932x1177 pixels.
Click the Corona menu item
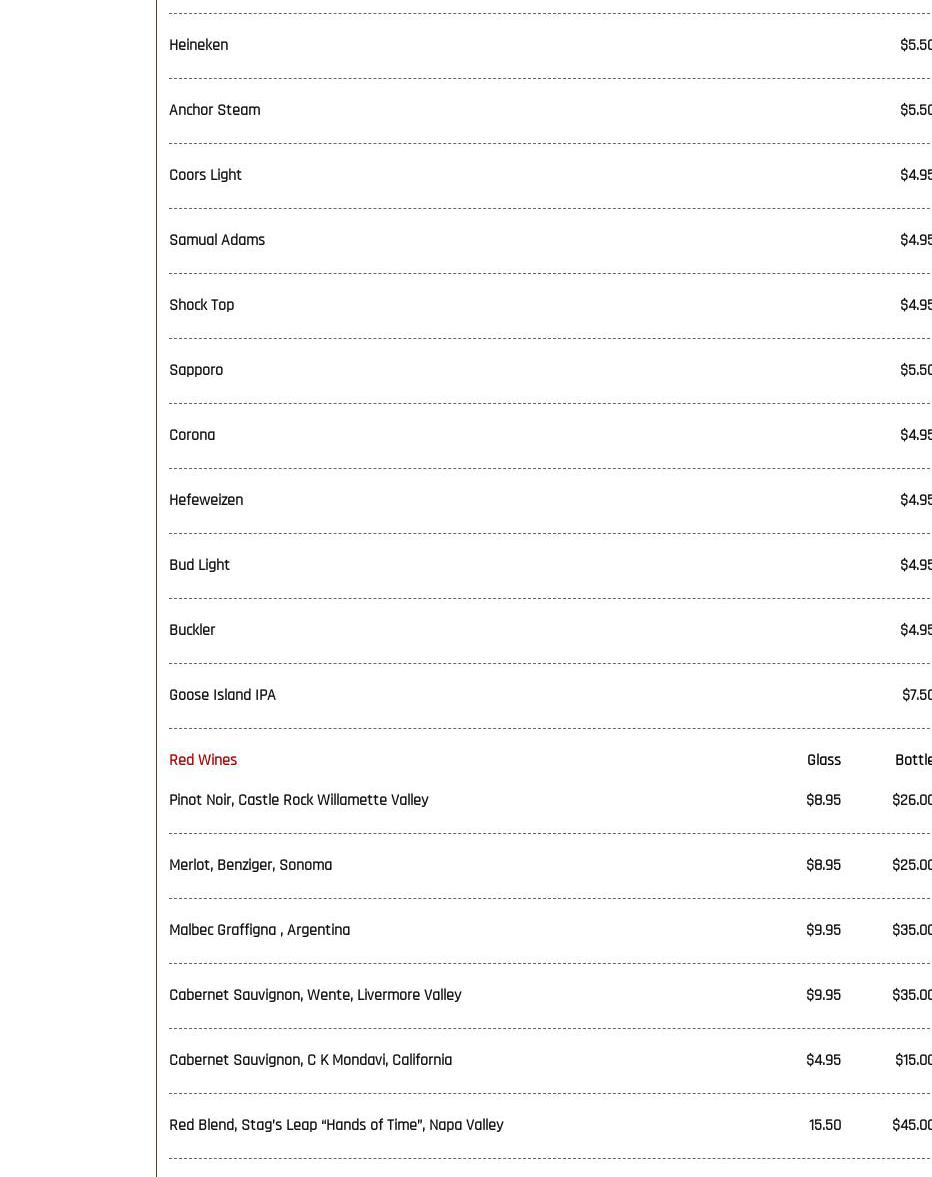tap(192, 435)
